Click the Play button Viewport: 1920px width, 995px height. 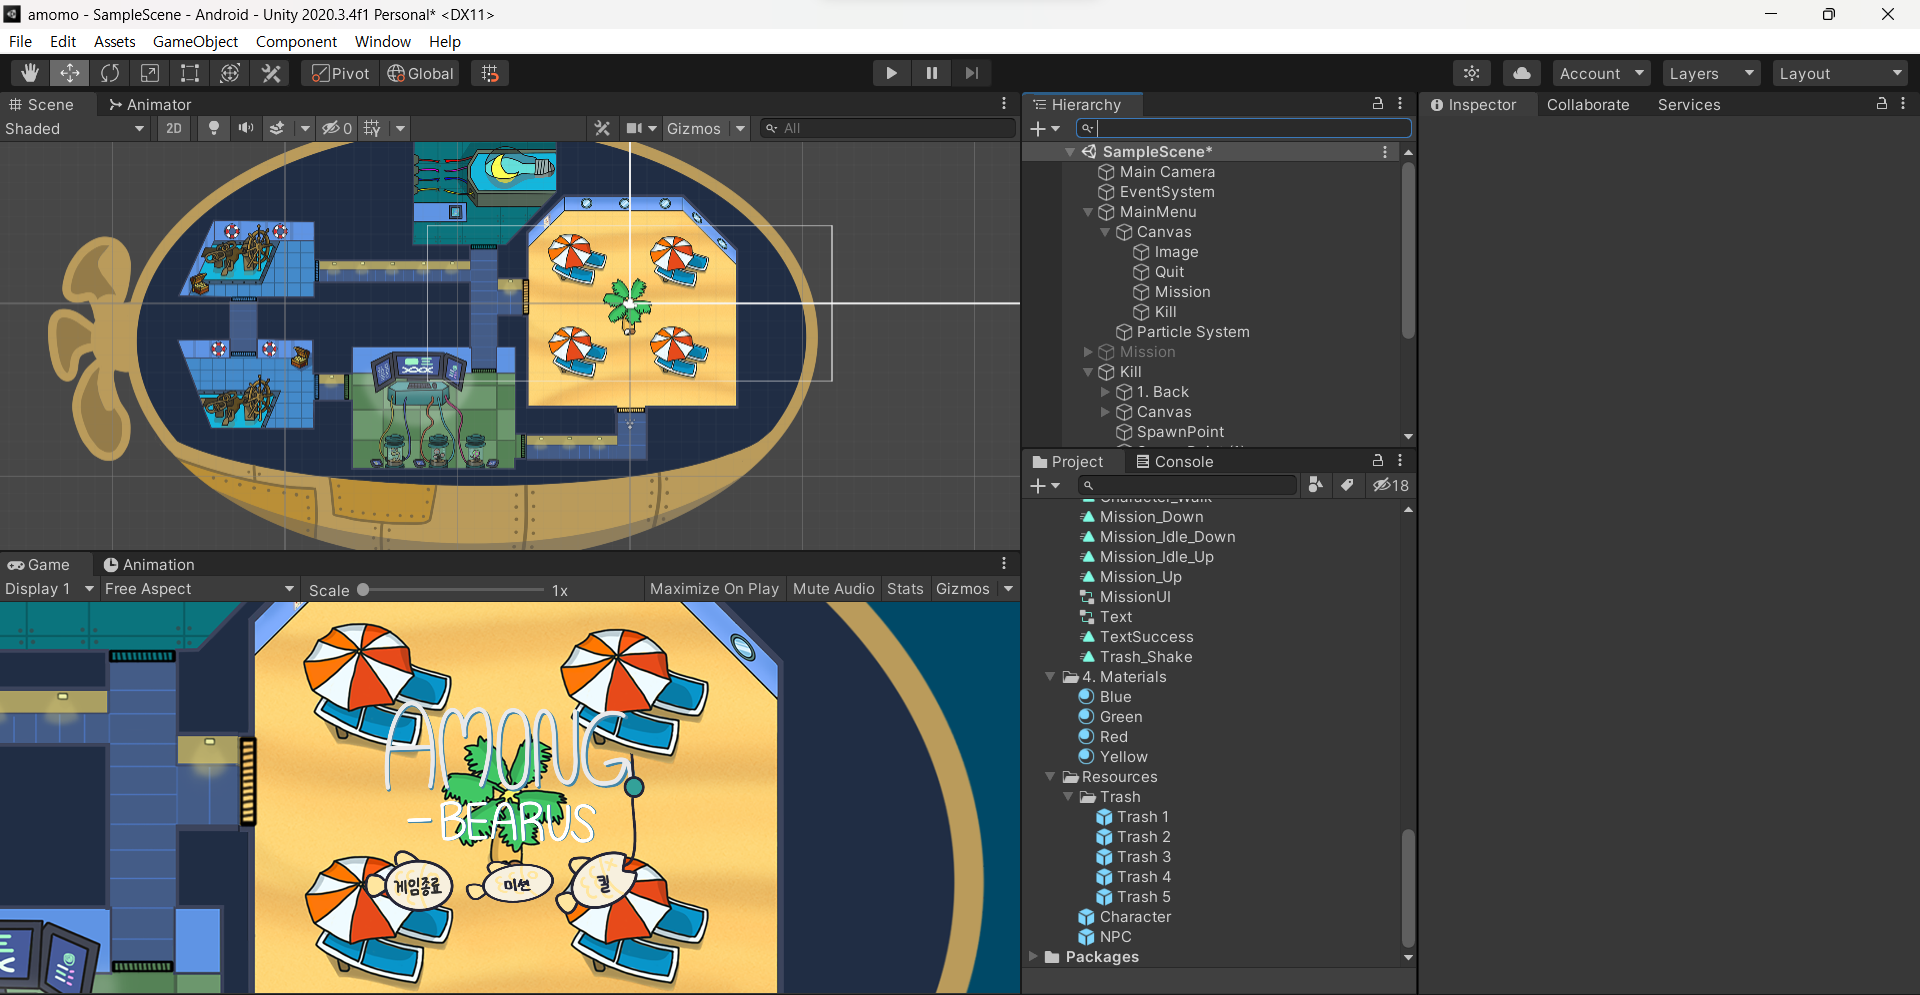click(x=891, y=73)
